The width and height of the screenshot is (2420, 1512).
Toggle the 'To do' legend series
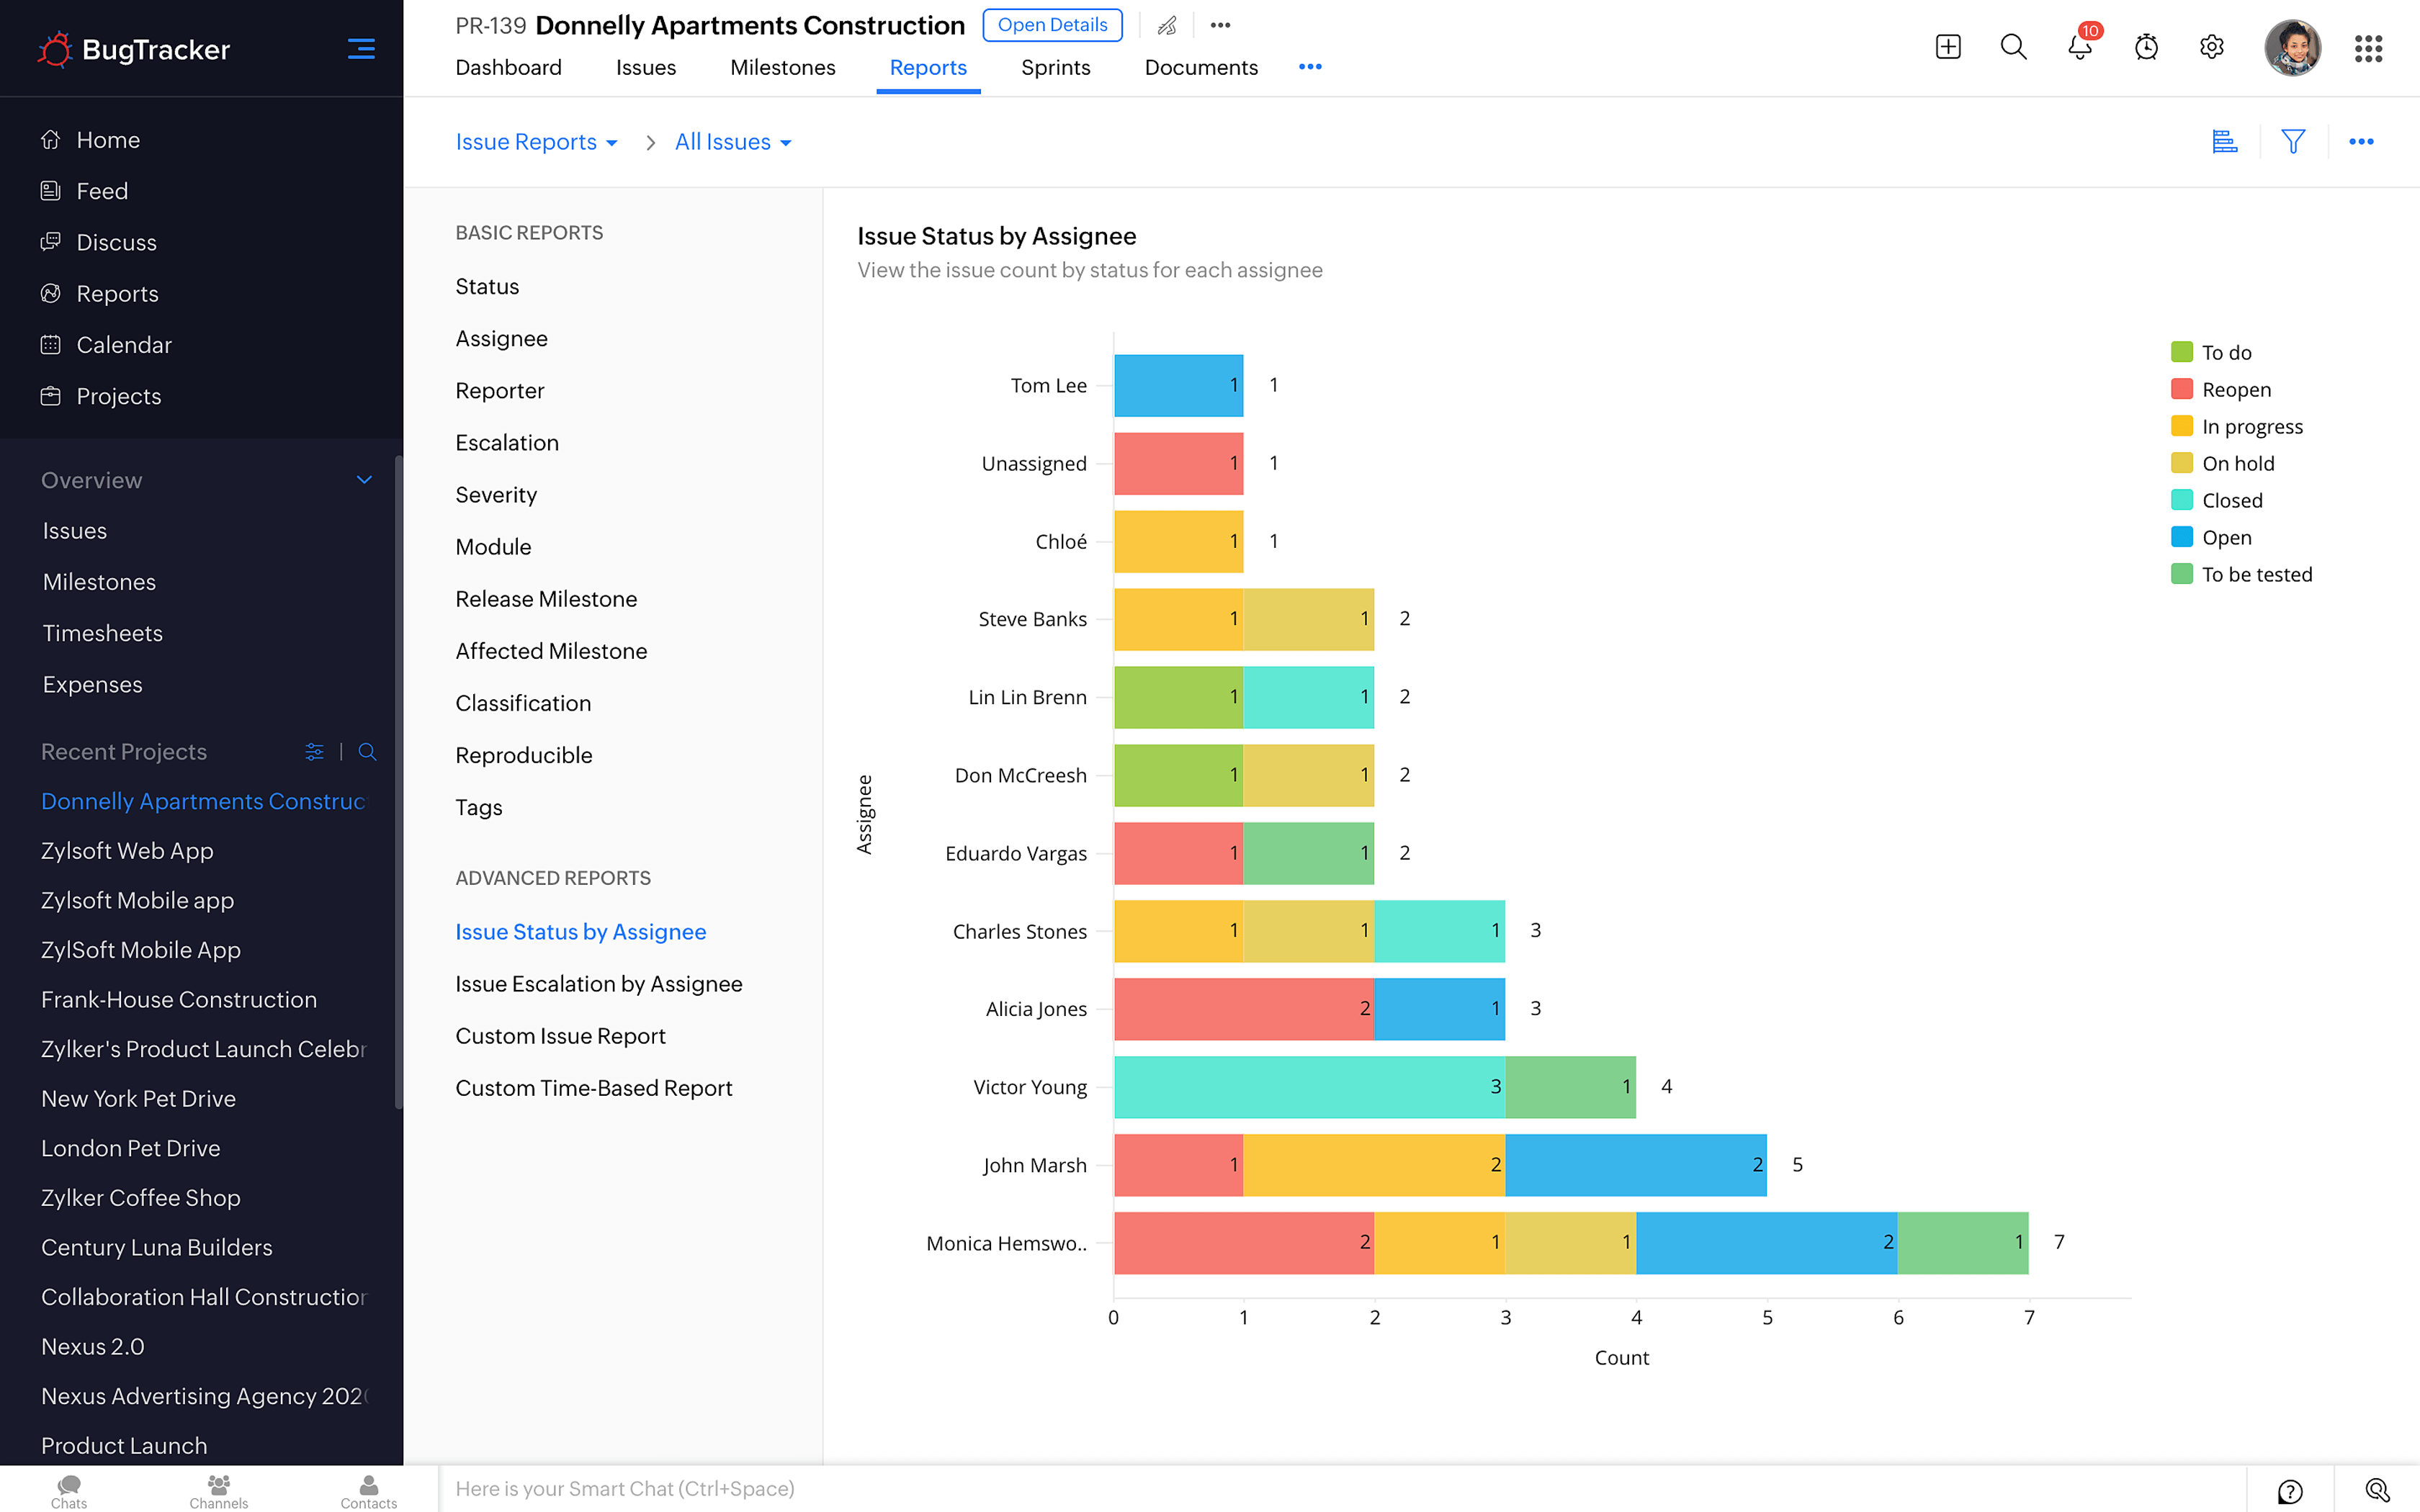coord(2226,352)
